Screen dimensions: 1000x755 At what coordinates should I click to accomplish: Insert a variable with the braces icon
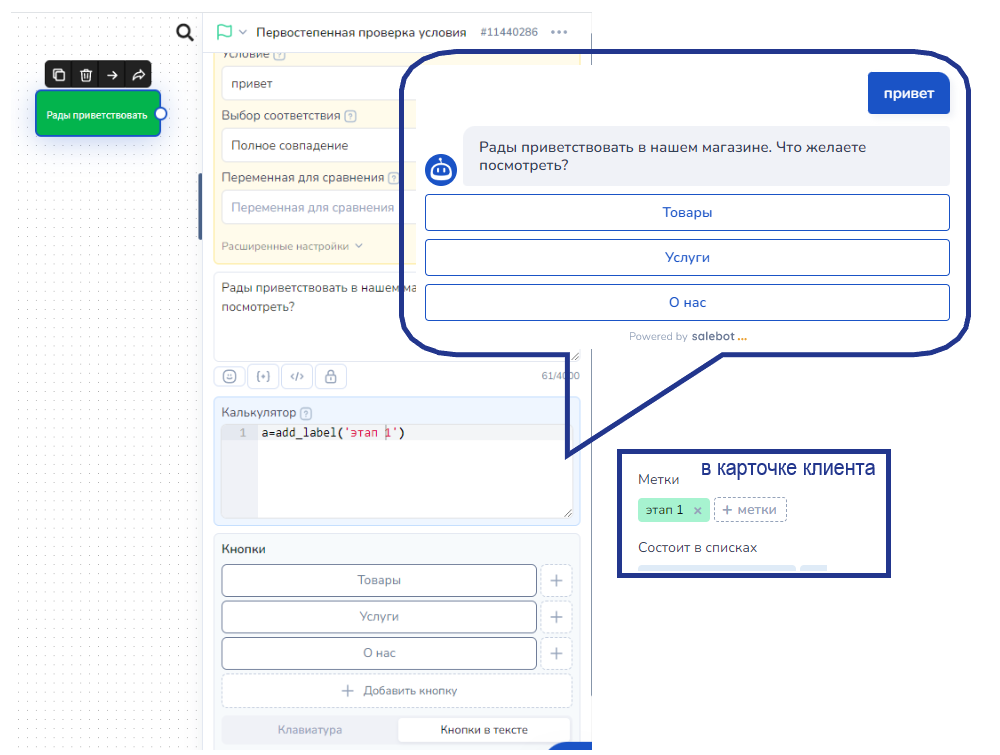[x=263, y=376]
